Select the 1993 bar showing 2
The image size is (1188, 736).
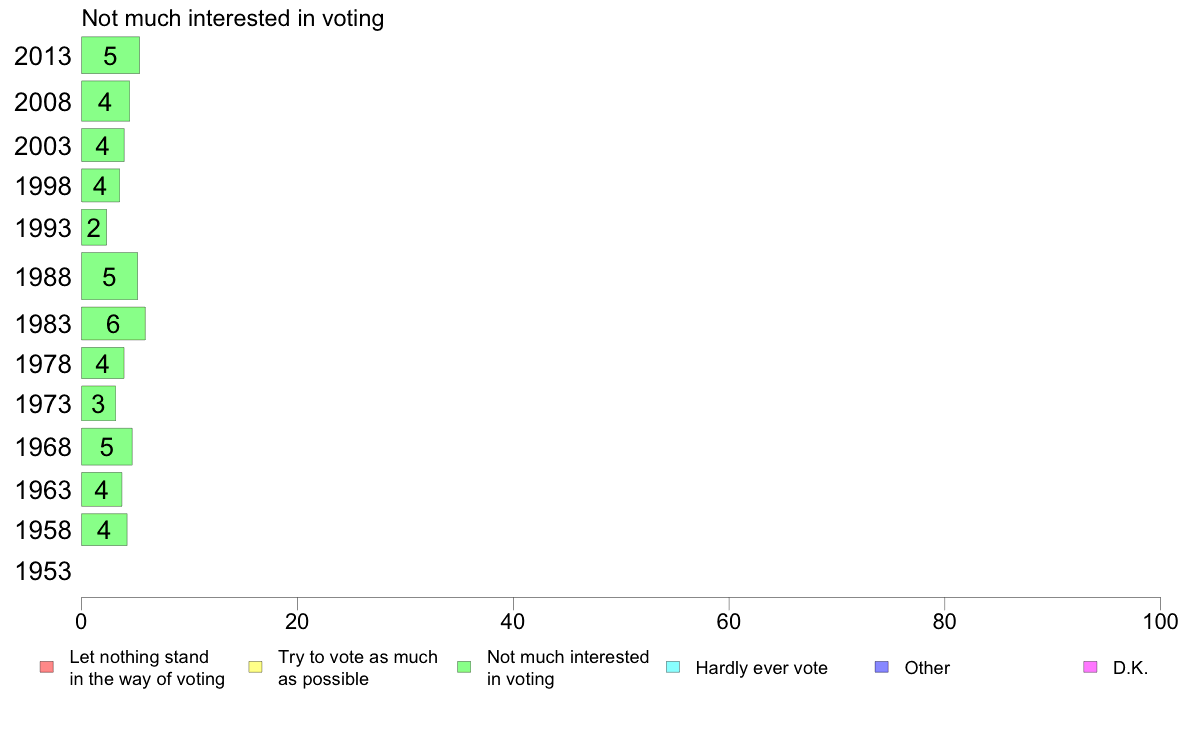[x=94, y=227]
